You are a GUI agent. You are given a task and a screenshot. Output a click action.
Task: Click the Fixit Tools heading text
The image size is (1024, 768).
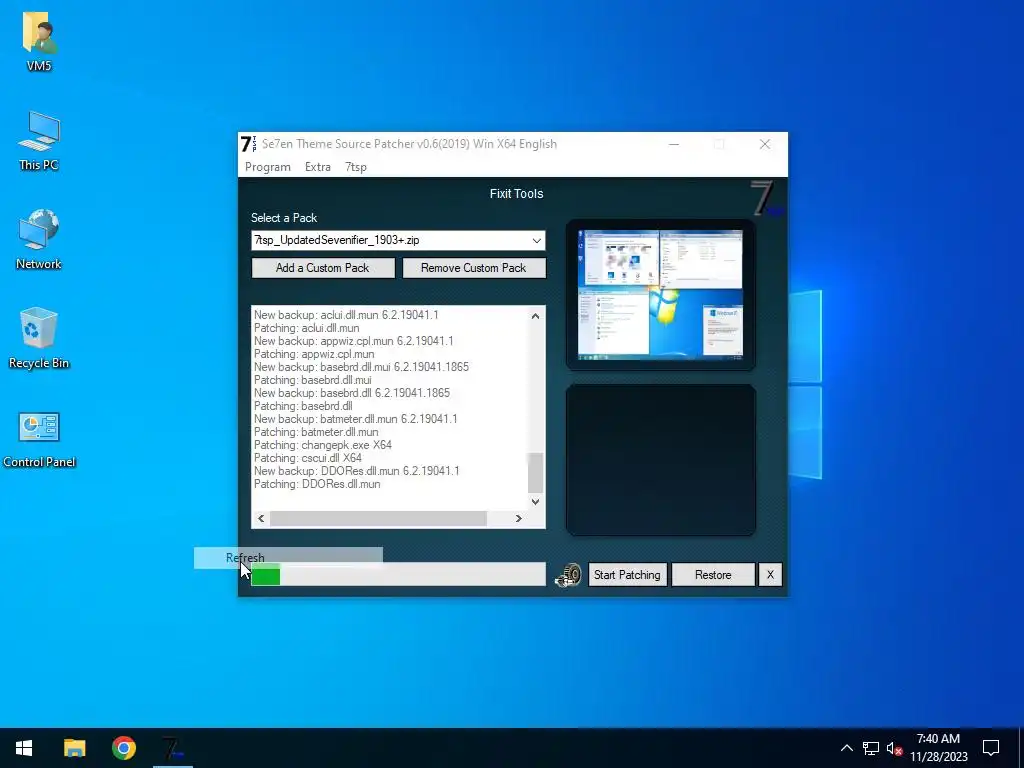coord(517,193)
